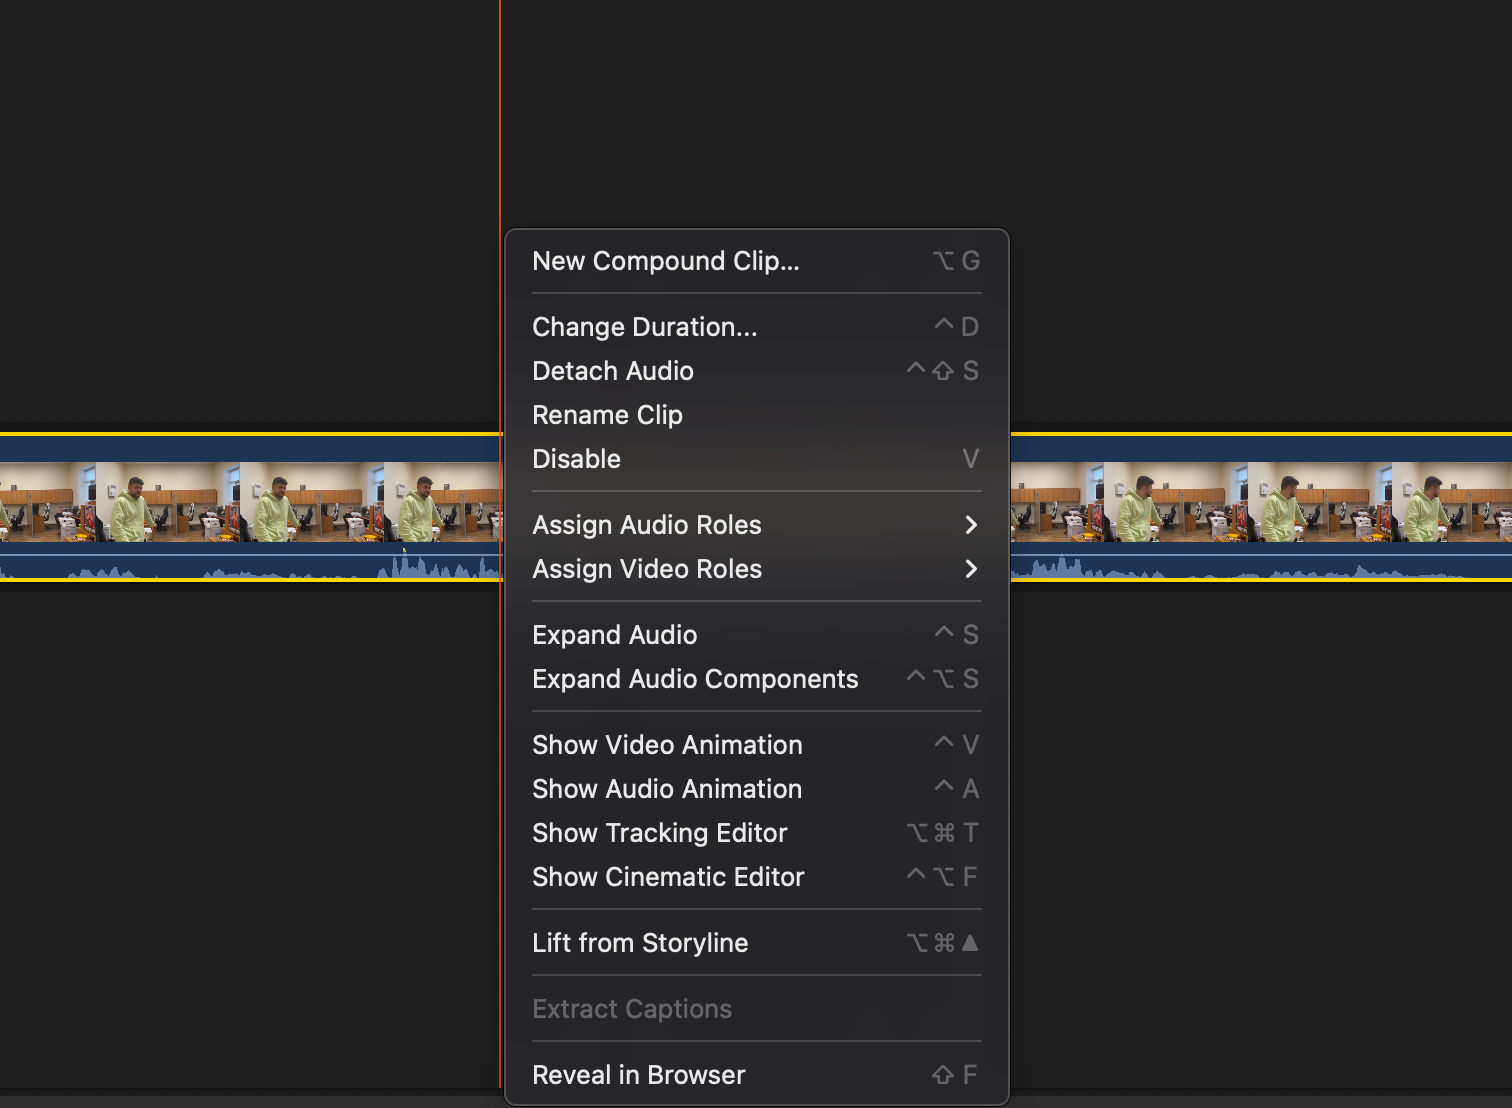Open the Show Tracking Editor item
Screen dimensions: 1512x1108
[756, 833]
